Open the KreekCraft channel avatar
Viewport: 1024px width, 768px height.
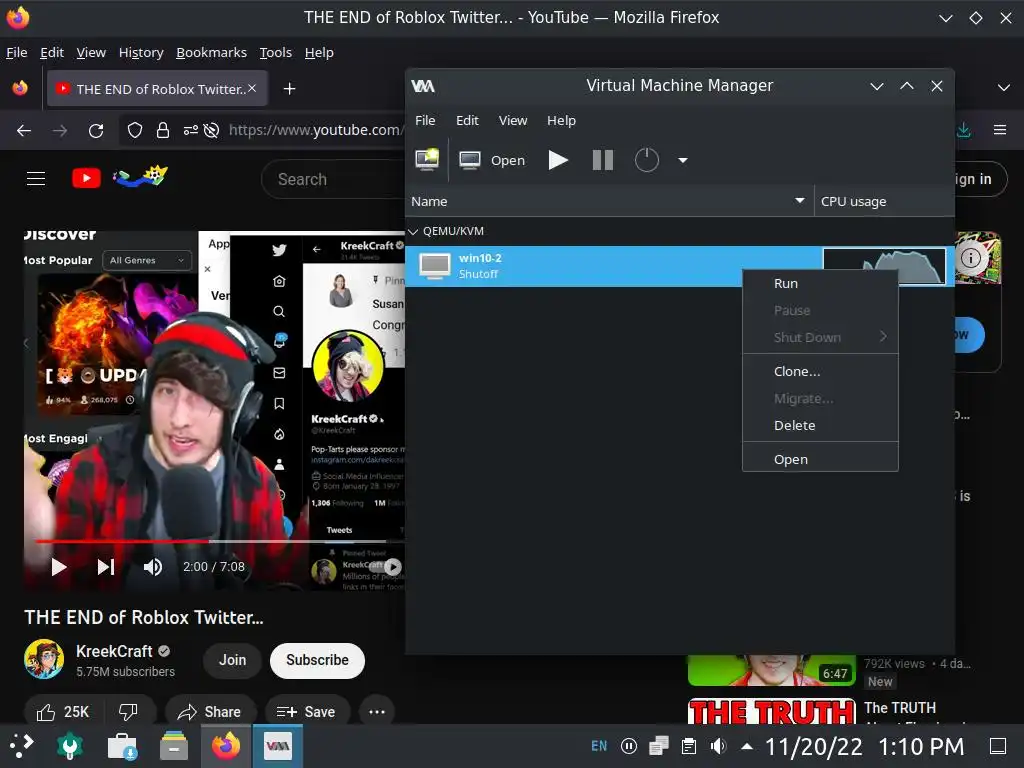click(x=44, y=659)
